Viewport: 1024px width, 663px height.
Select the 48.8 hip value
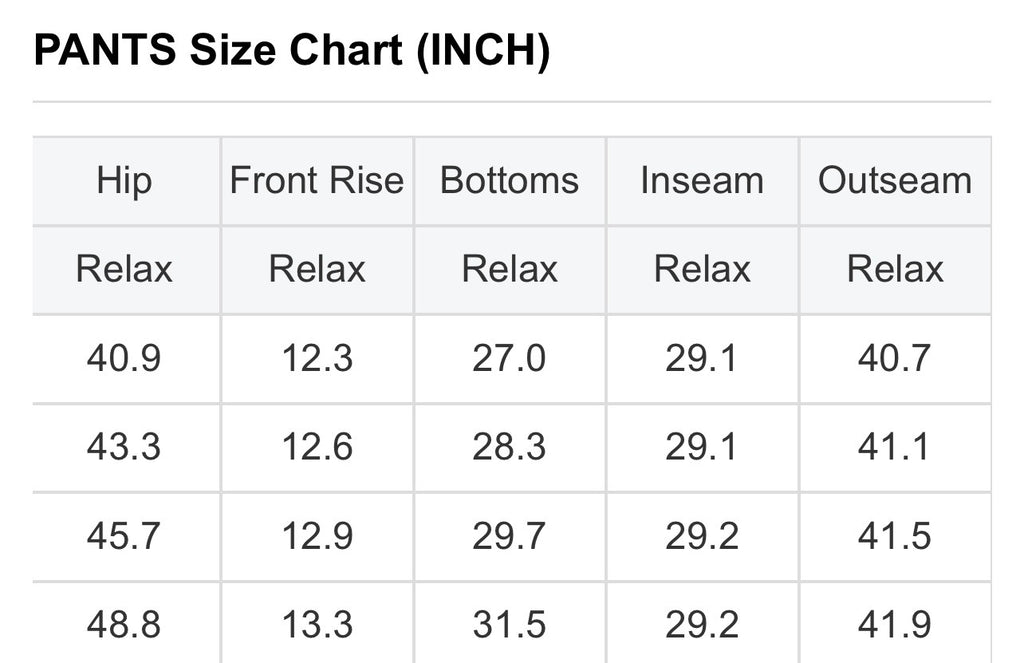pos(124,625)
